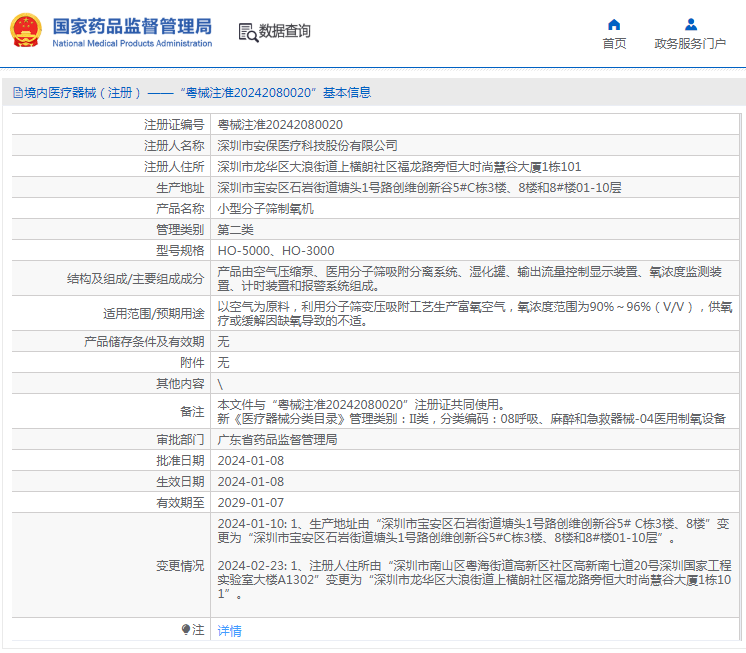
Task: Select the 产品储存条件及有效期 value 无
Action: click(x=223, y=341)
